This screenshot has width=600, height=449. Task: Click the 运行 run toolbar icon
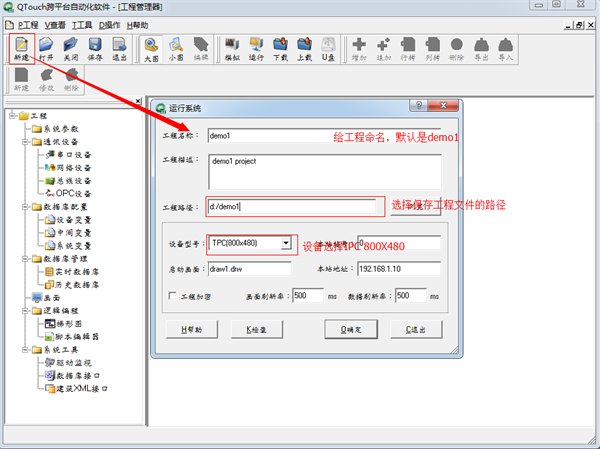tap(256, 48)
